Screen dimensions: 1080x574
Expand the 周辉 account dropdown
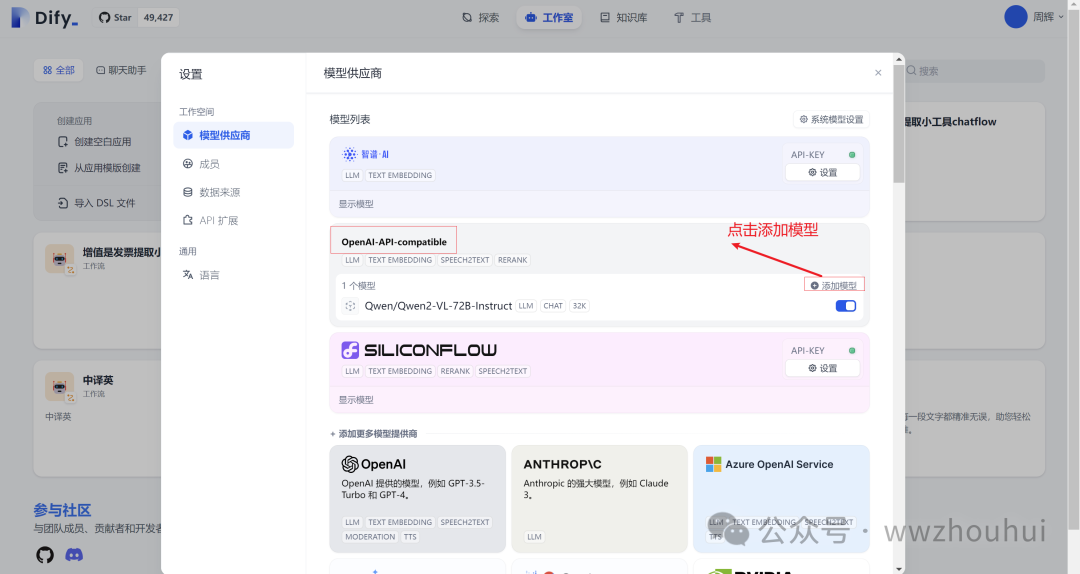[x=1048, y=17]
